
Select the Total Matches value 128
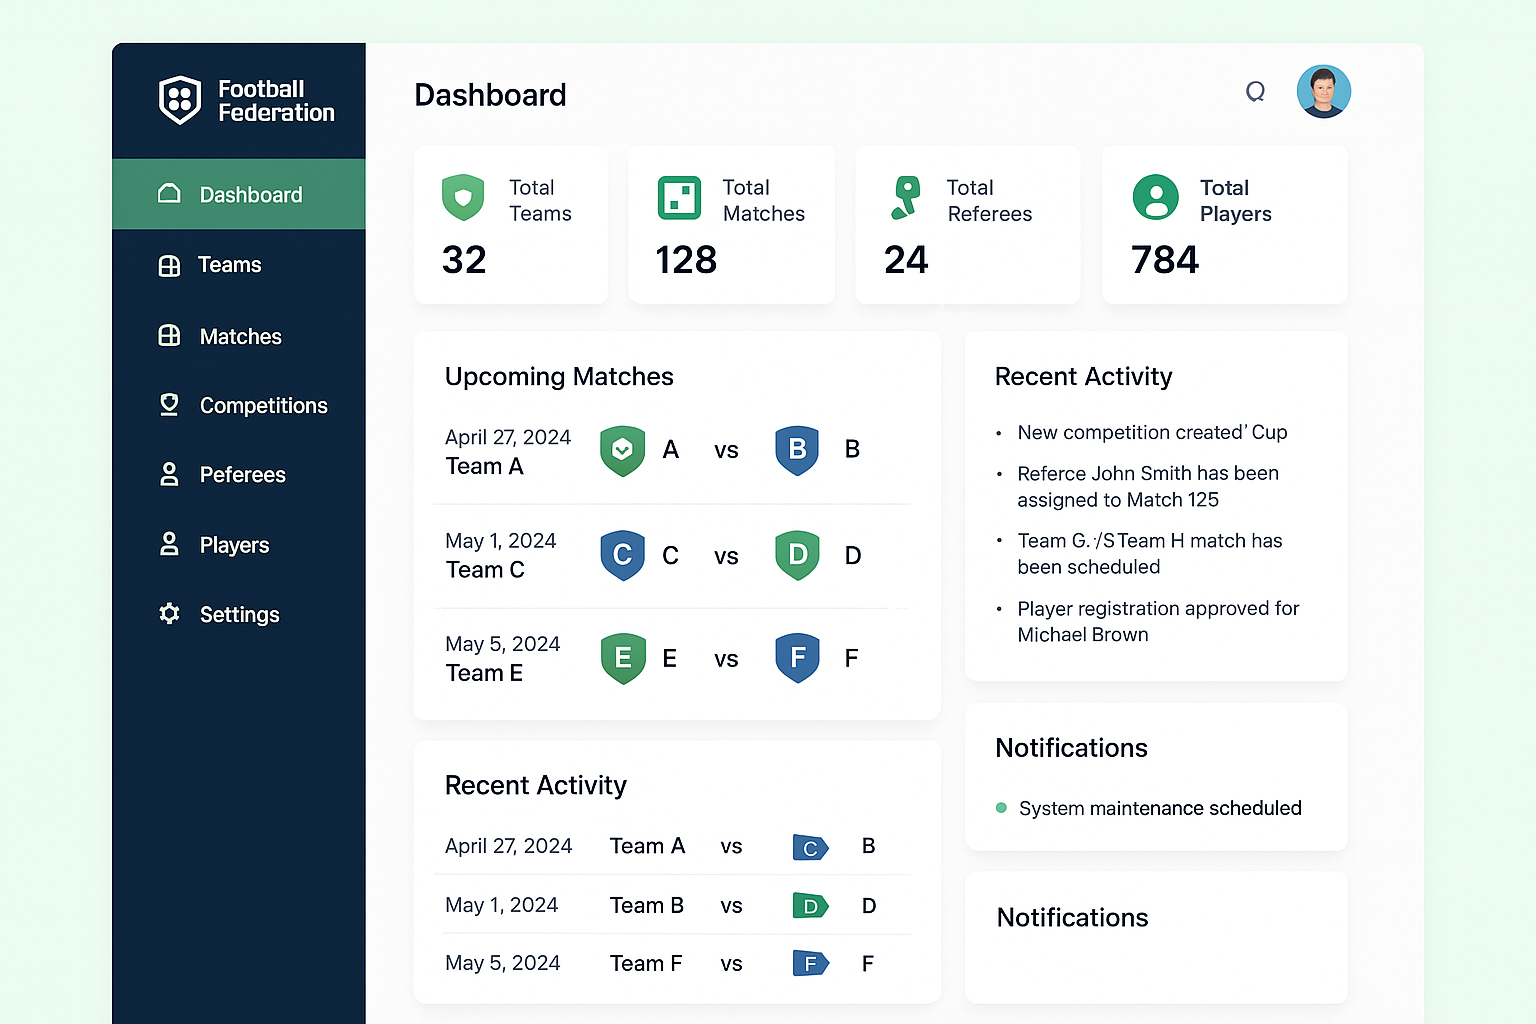[x=686, y=260]
